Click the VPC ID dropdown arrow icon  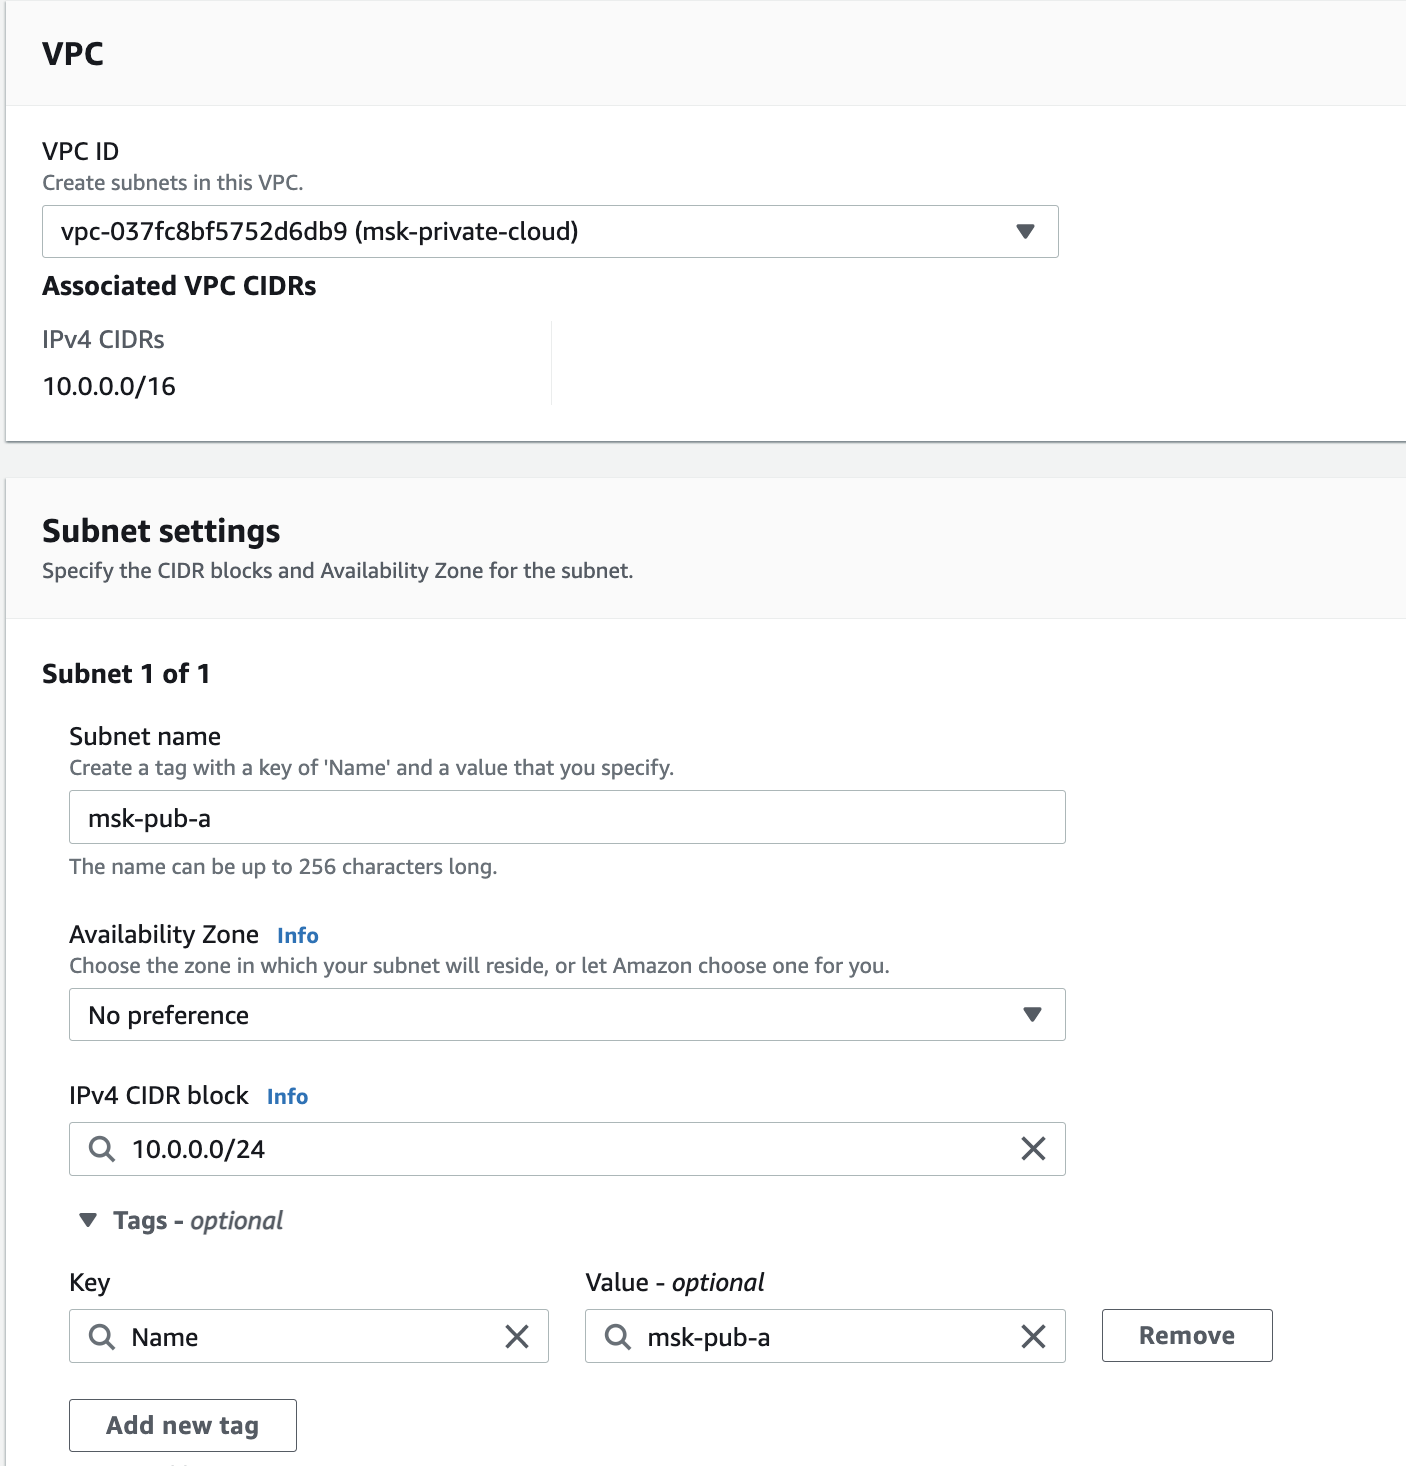[1025, 232]
